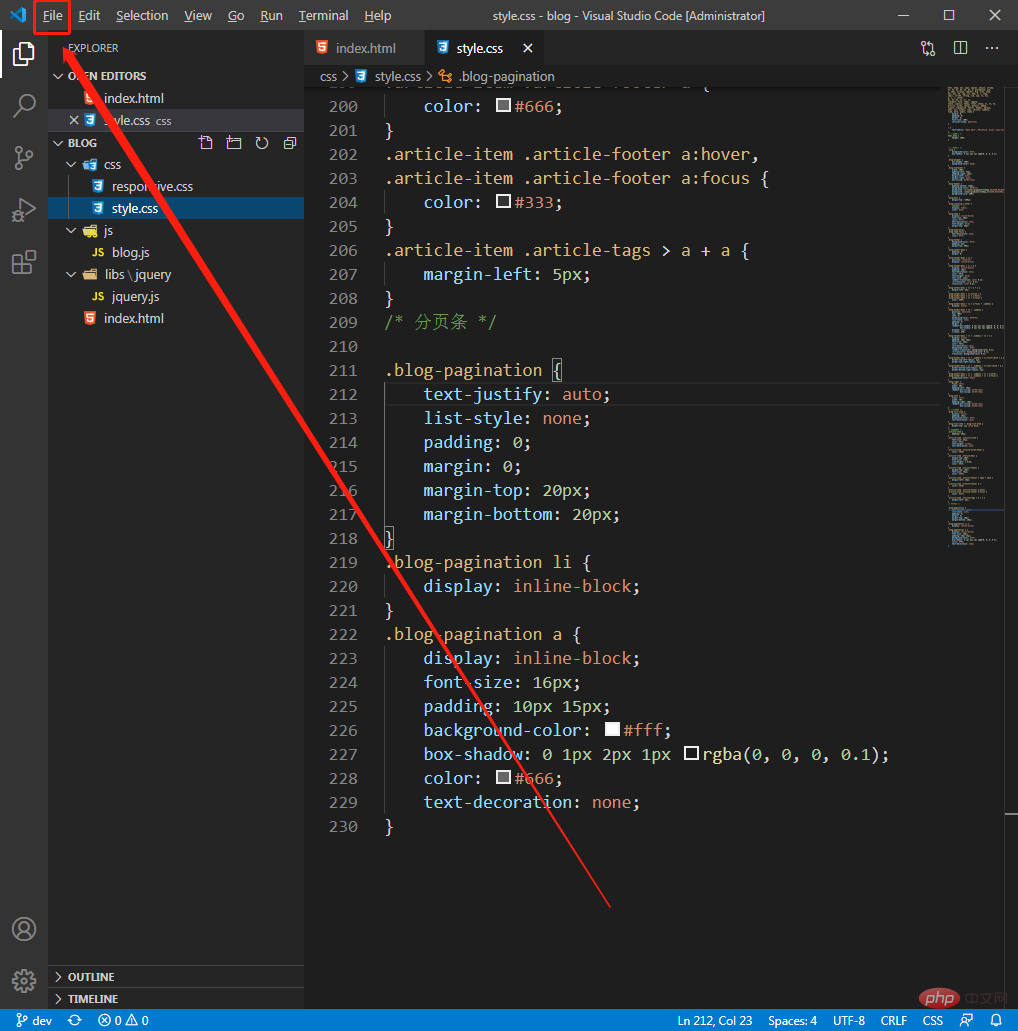
Task: Open the Terminal menu
Action: point(324,15)
